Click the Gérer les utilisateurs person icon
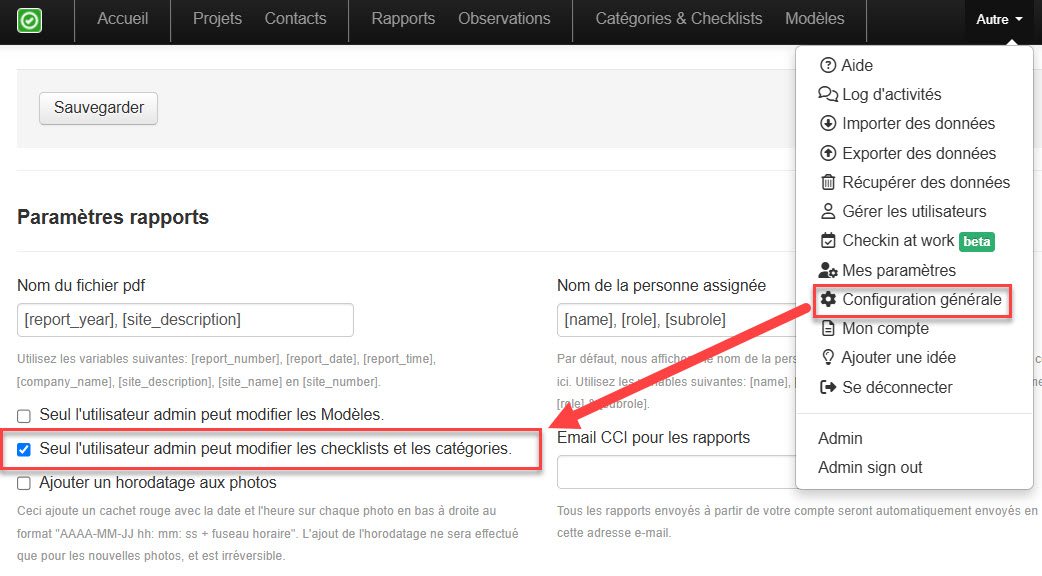Screen dimensions: 1042x576 (x=827, y=211)
